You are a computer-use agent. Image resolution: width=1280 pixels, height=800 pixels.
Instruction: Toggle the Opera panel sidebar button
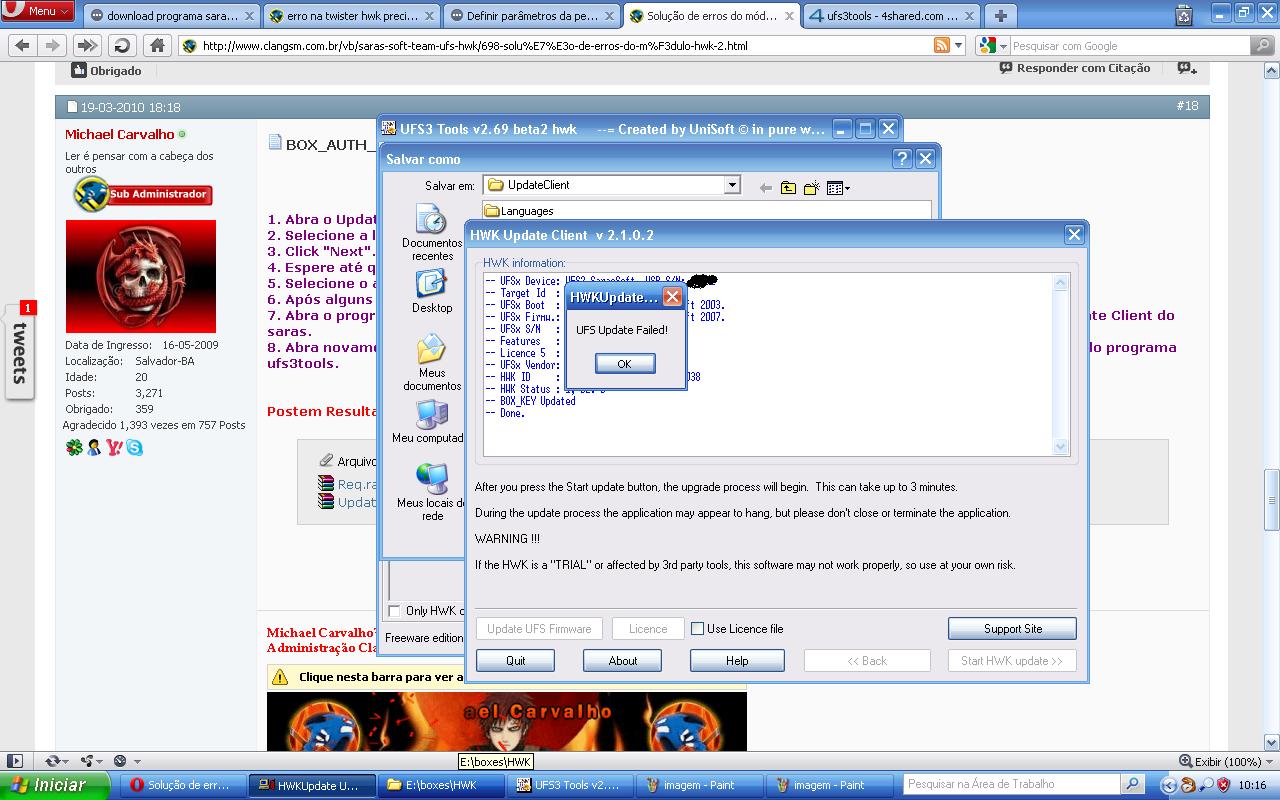pos(14,761)
